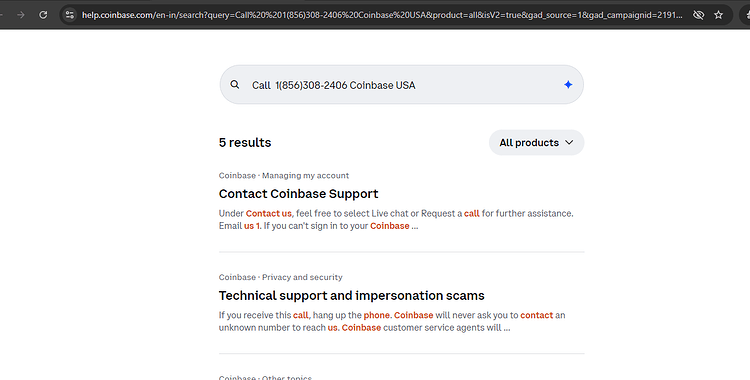Click highlighted "Contact us" text in first snippet
This screenshot has width=750, height=380.
268,213
